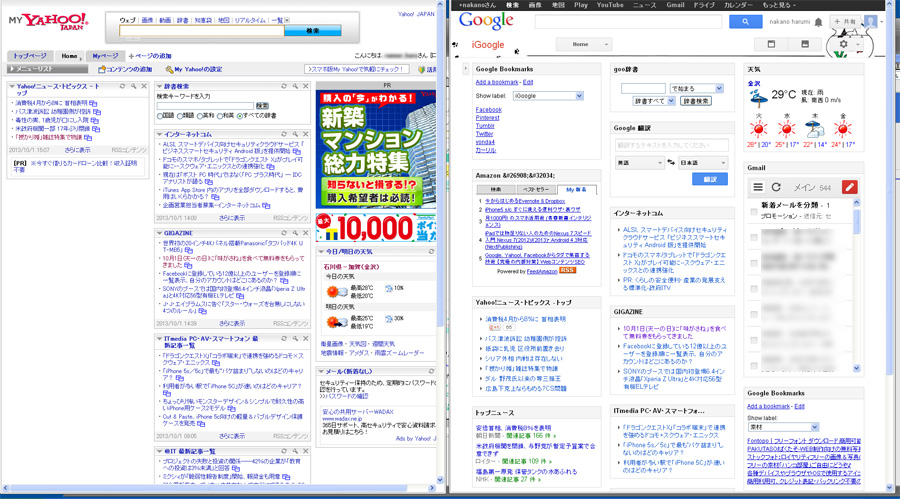Collapse the メール(新着なし) Yahoo widget
Image resolution: width=900 pixels, height=499 pixels.
[x=321, y=372]
